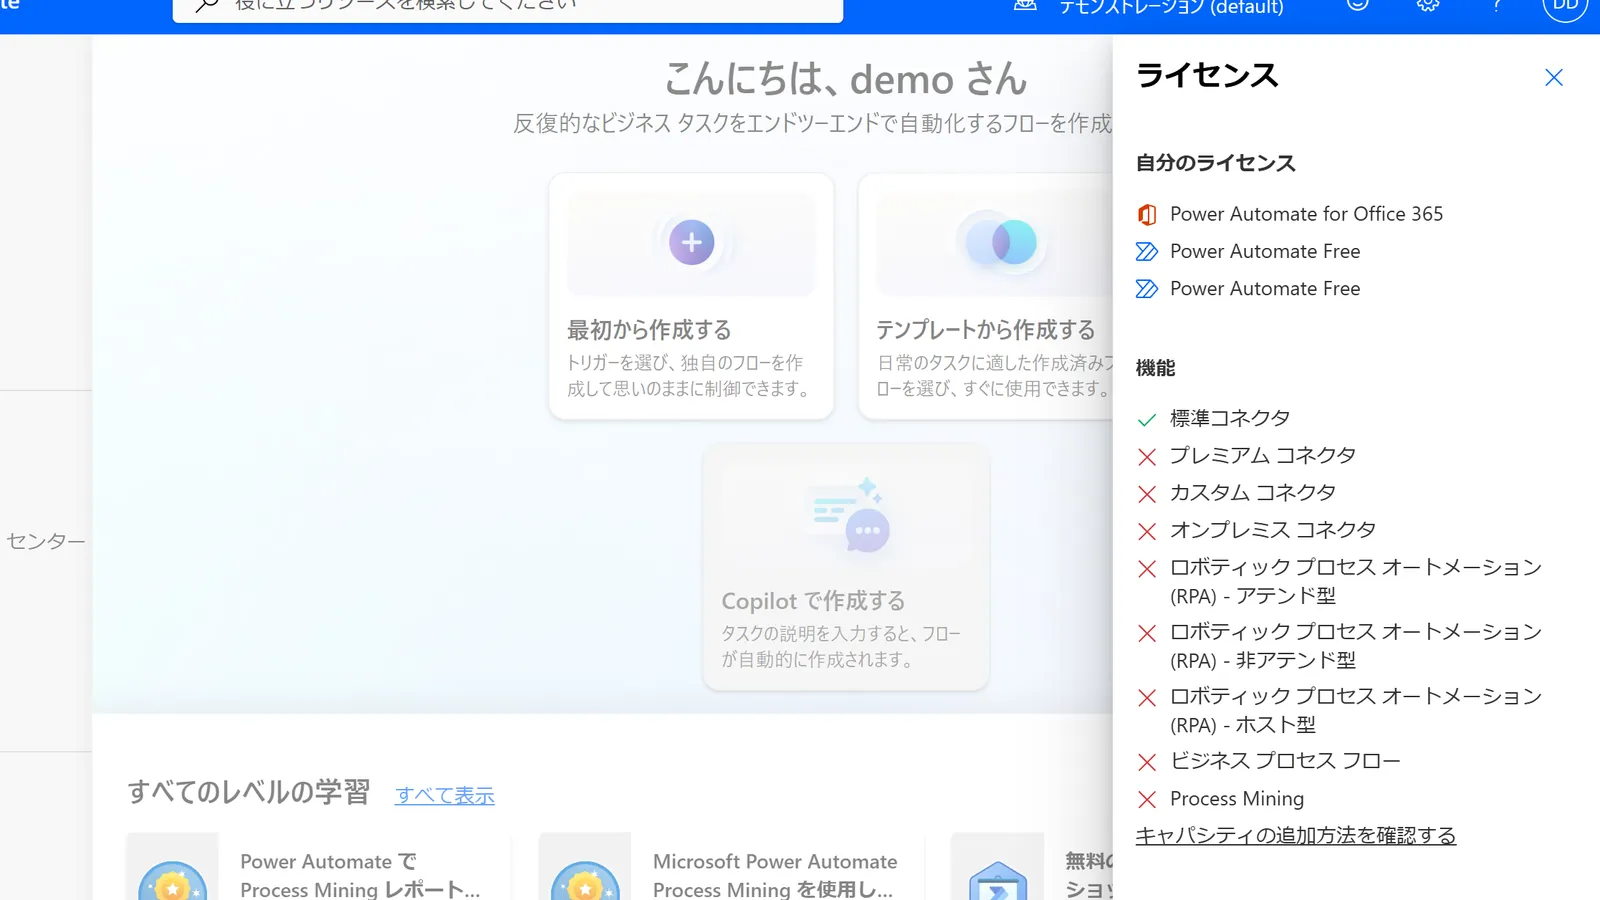Click the 機能 heading
Screen dimensions: 1600x900
click(x=1155, y=368)
